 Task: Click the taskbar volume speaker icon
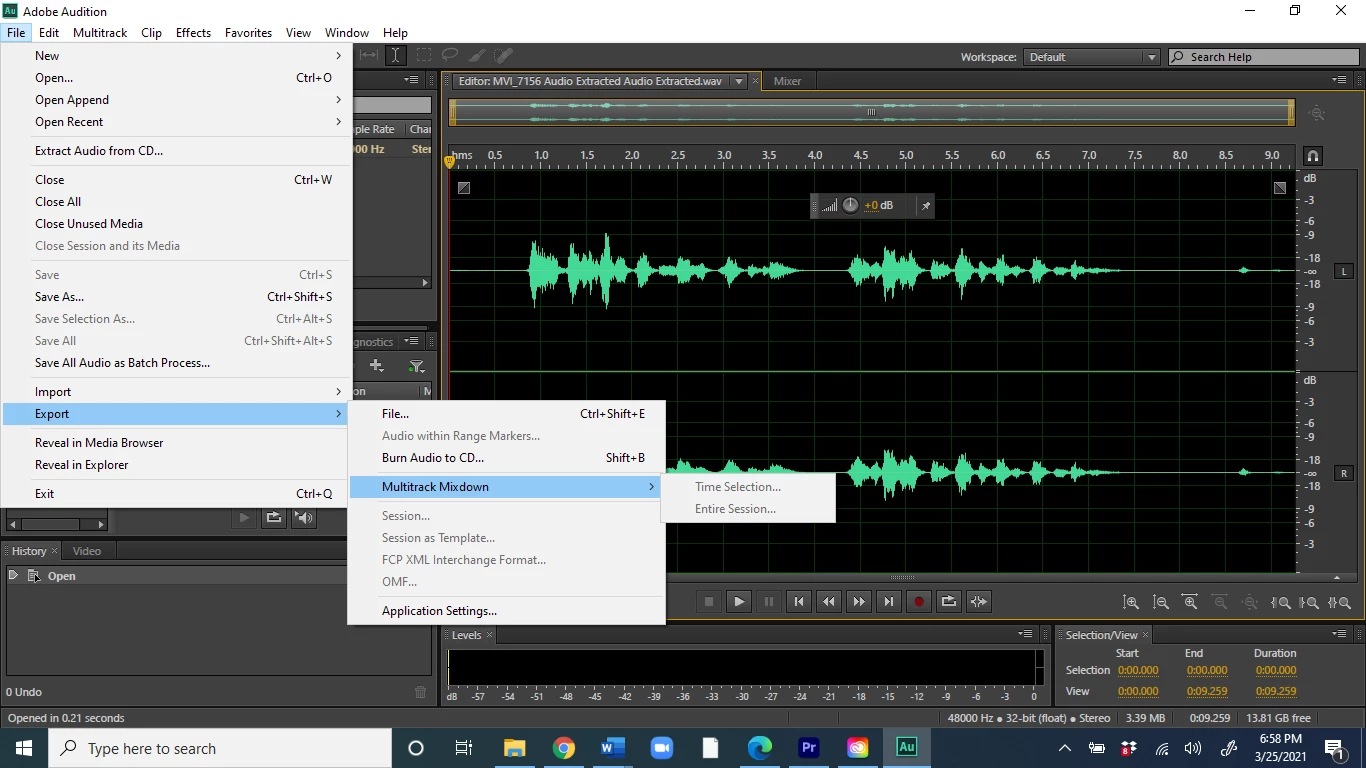[x=1192, y=748]
